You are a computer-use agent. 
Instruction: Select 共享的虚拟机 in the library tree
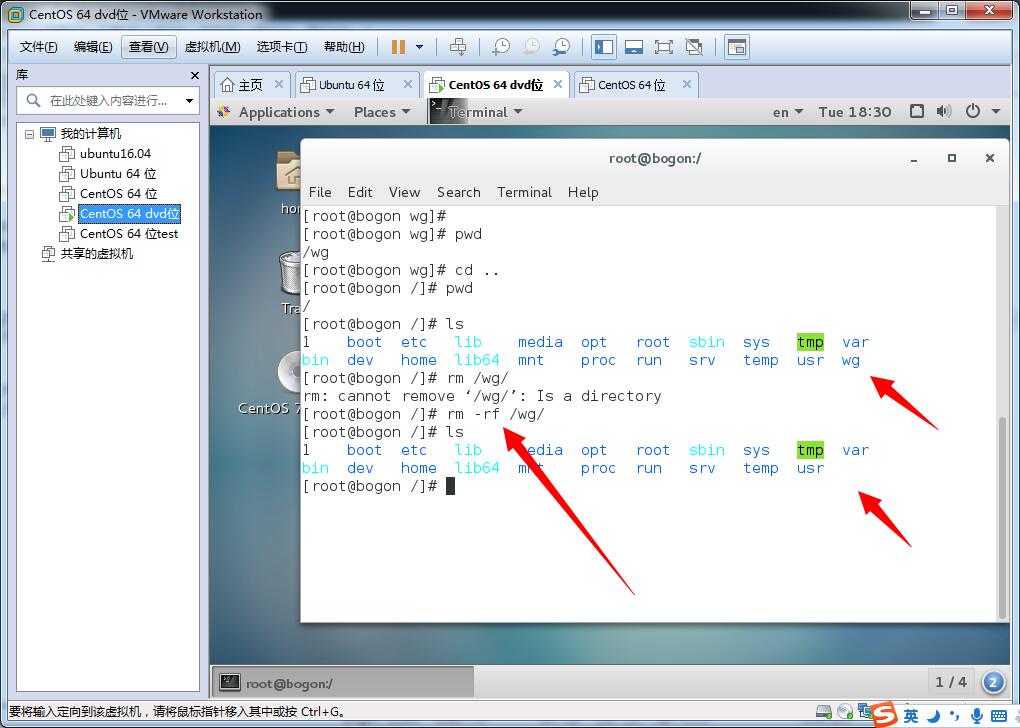(x=96, y=254)
